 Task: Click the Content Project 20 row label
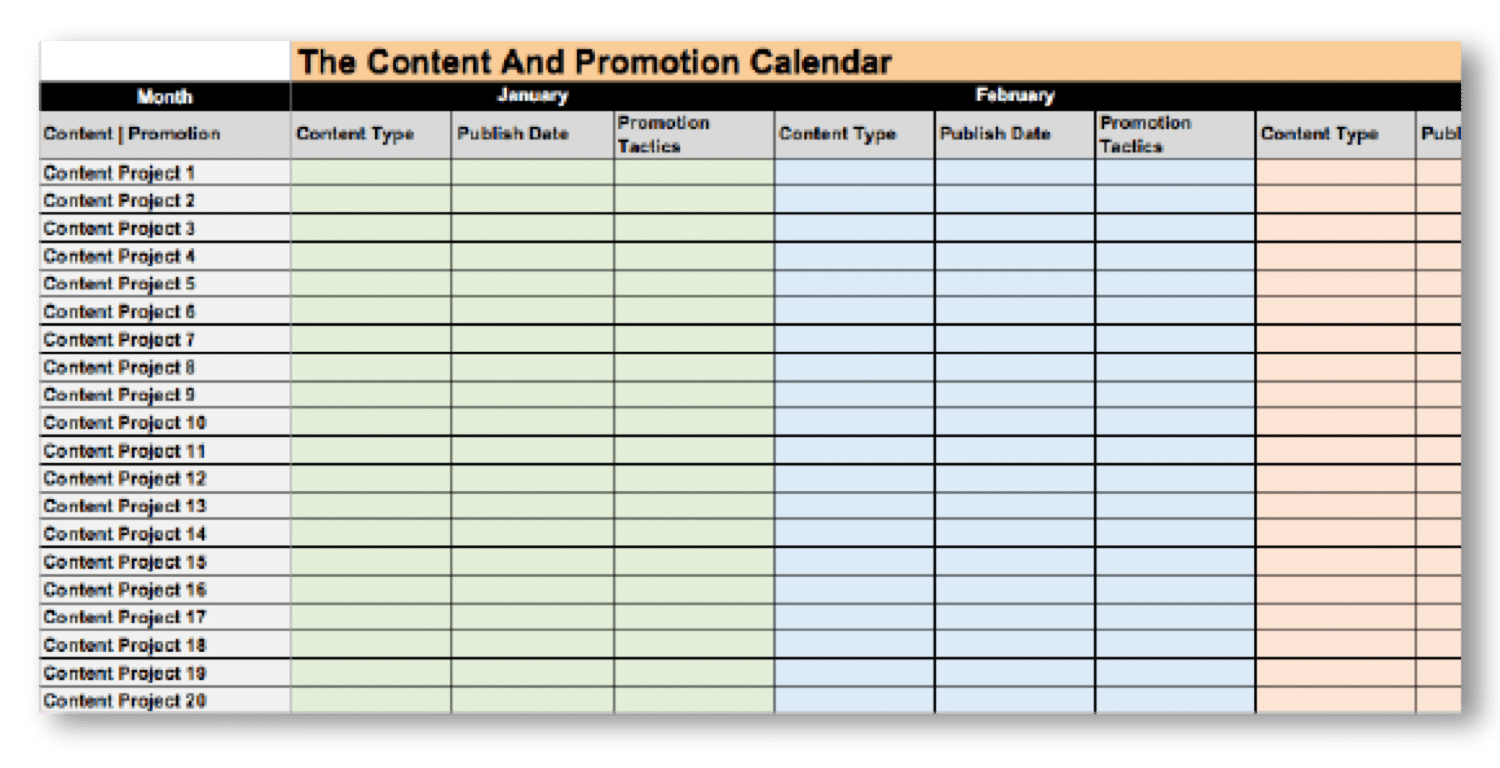124,701
